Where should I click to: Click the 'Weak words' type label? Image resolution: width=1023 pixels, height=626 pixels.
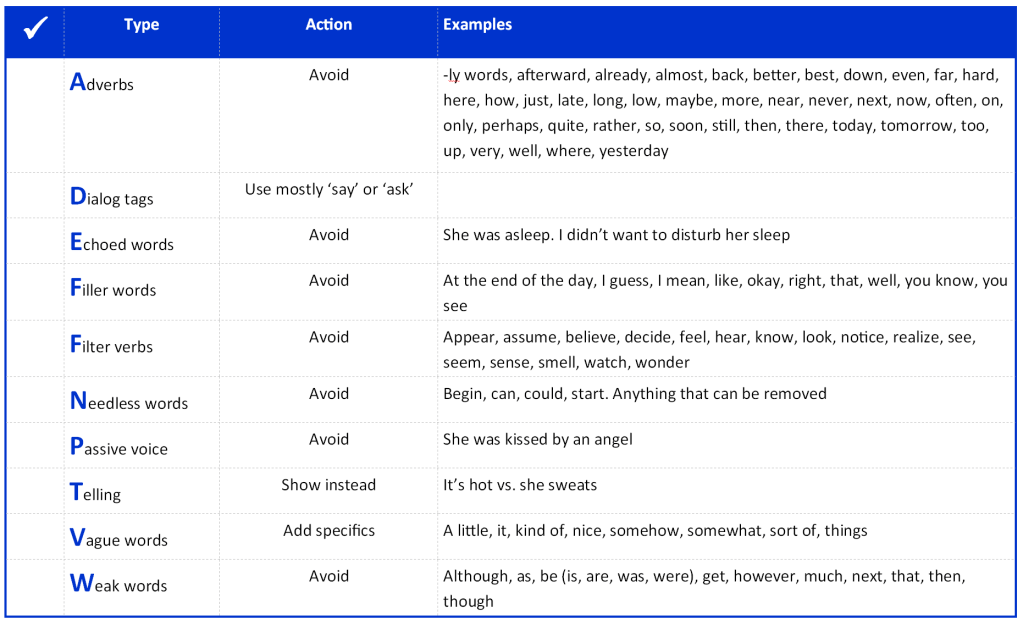pyautogui.click(x=118, y=585)
